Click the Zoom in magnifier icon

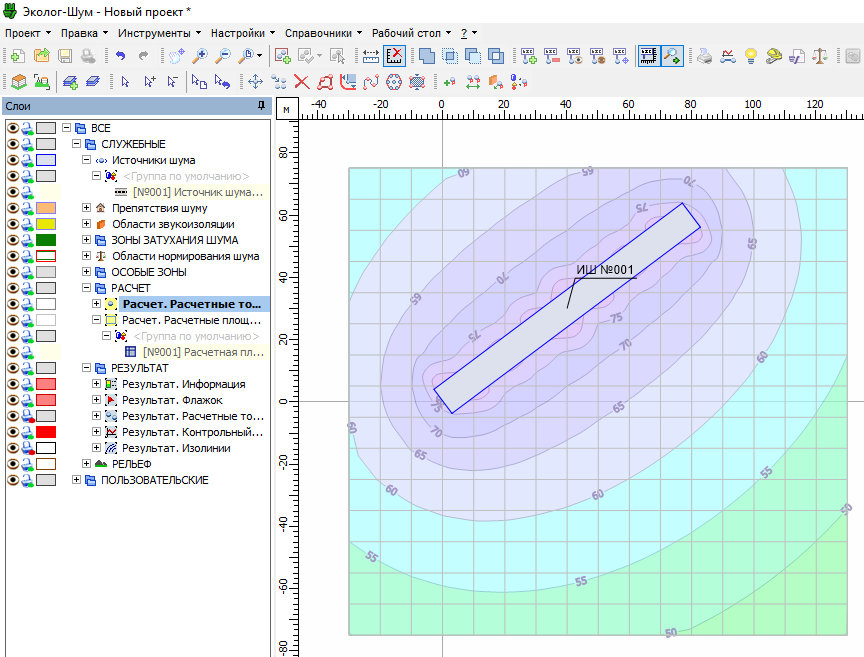tap(200, 57)
